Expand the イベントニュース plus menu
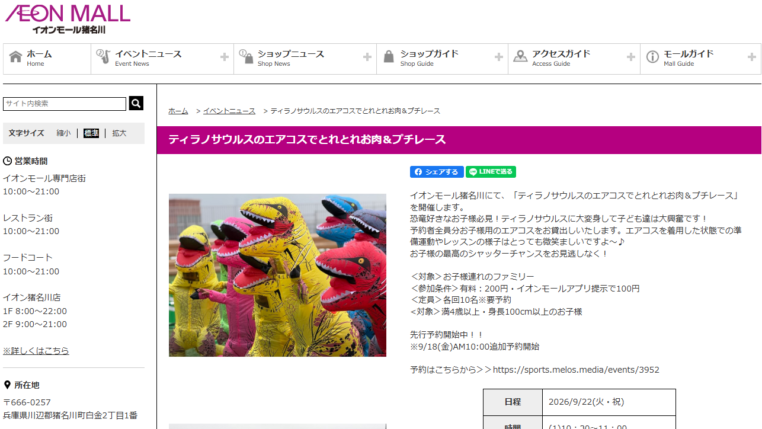The image size is (762, 429). pyautogui.click(x=224, y=57)
